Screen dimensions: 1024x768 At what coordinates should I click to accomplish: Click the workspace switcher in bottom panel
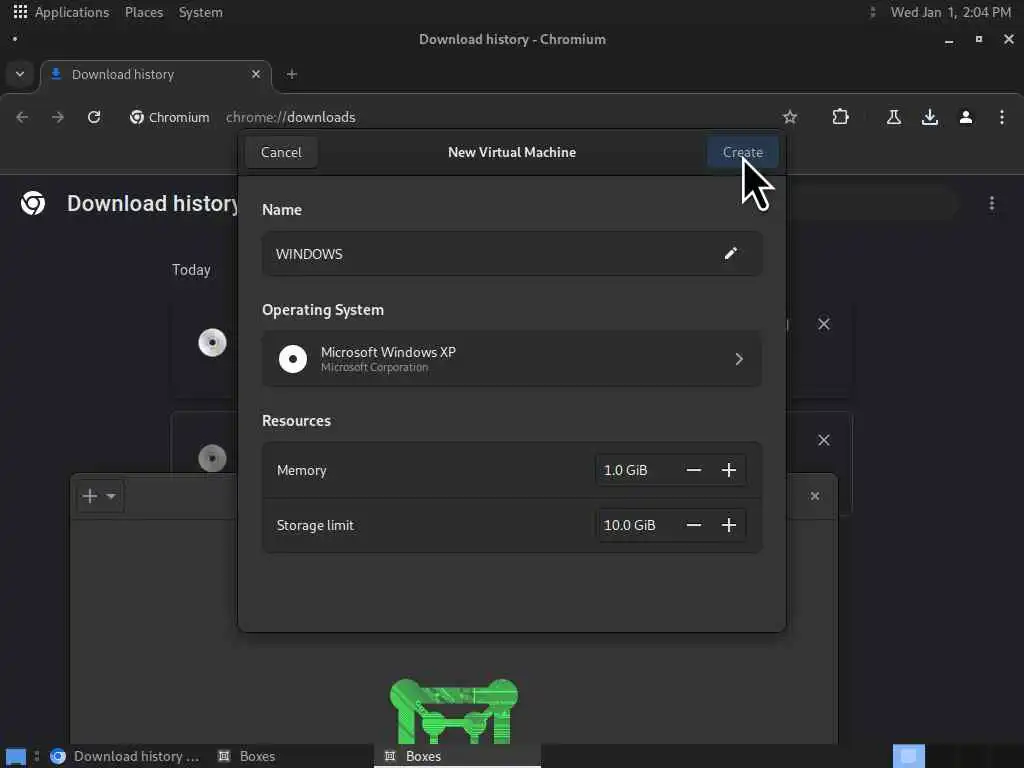tap(908, 756)
